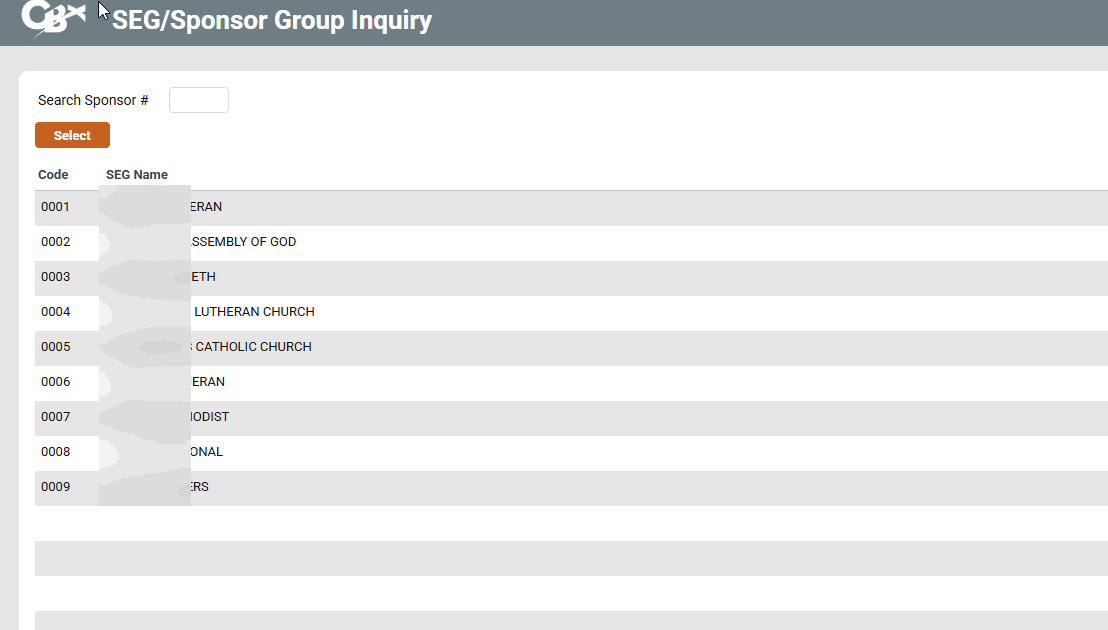Click the Search Sponsor # label
1108x630 pixels.
click(93, 100)
